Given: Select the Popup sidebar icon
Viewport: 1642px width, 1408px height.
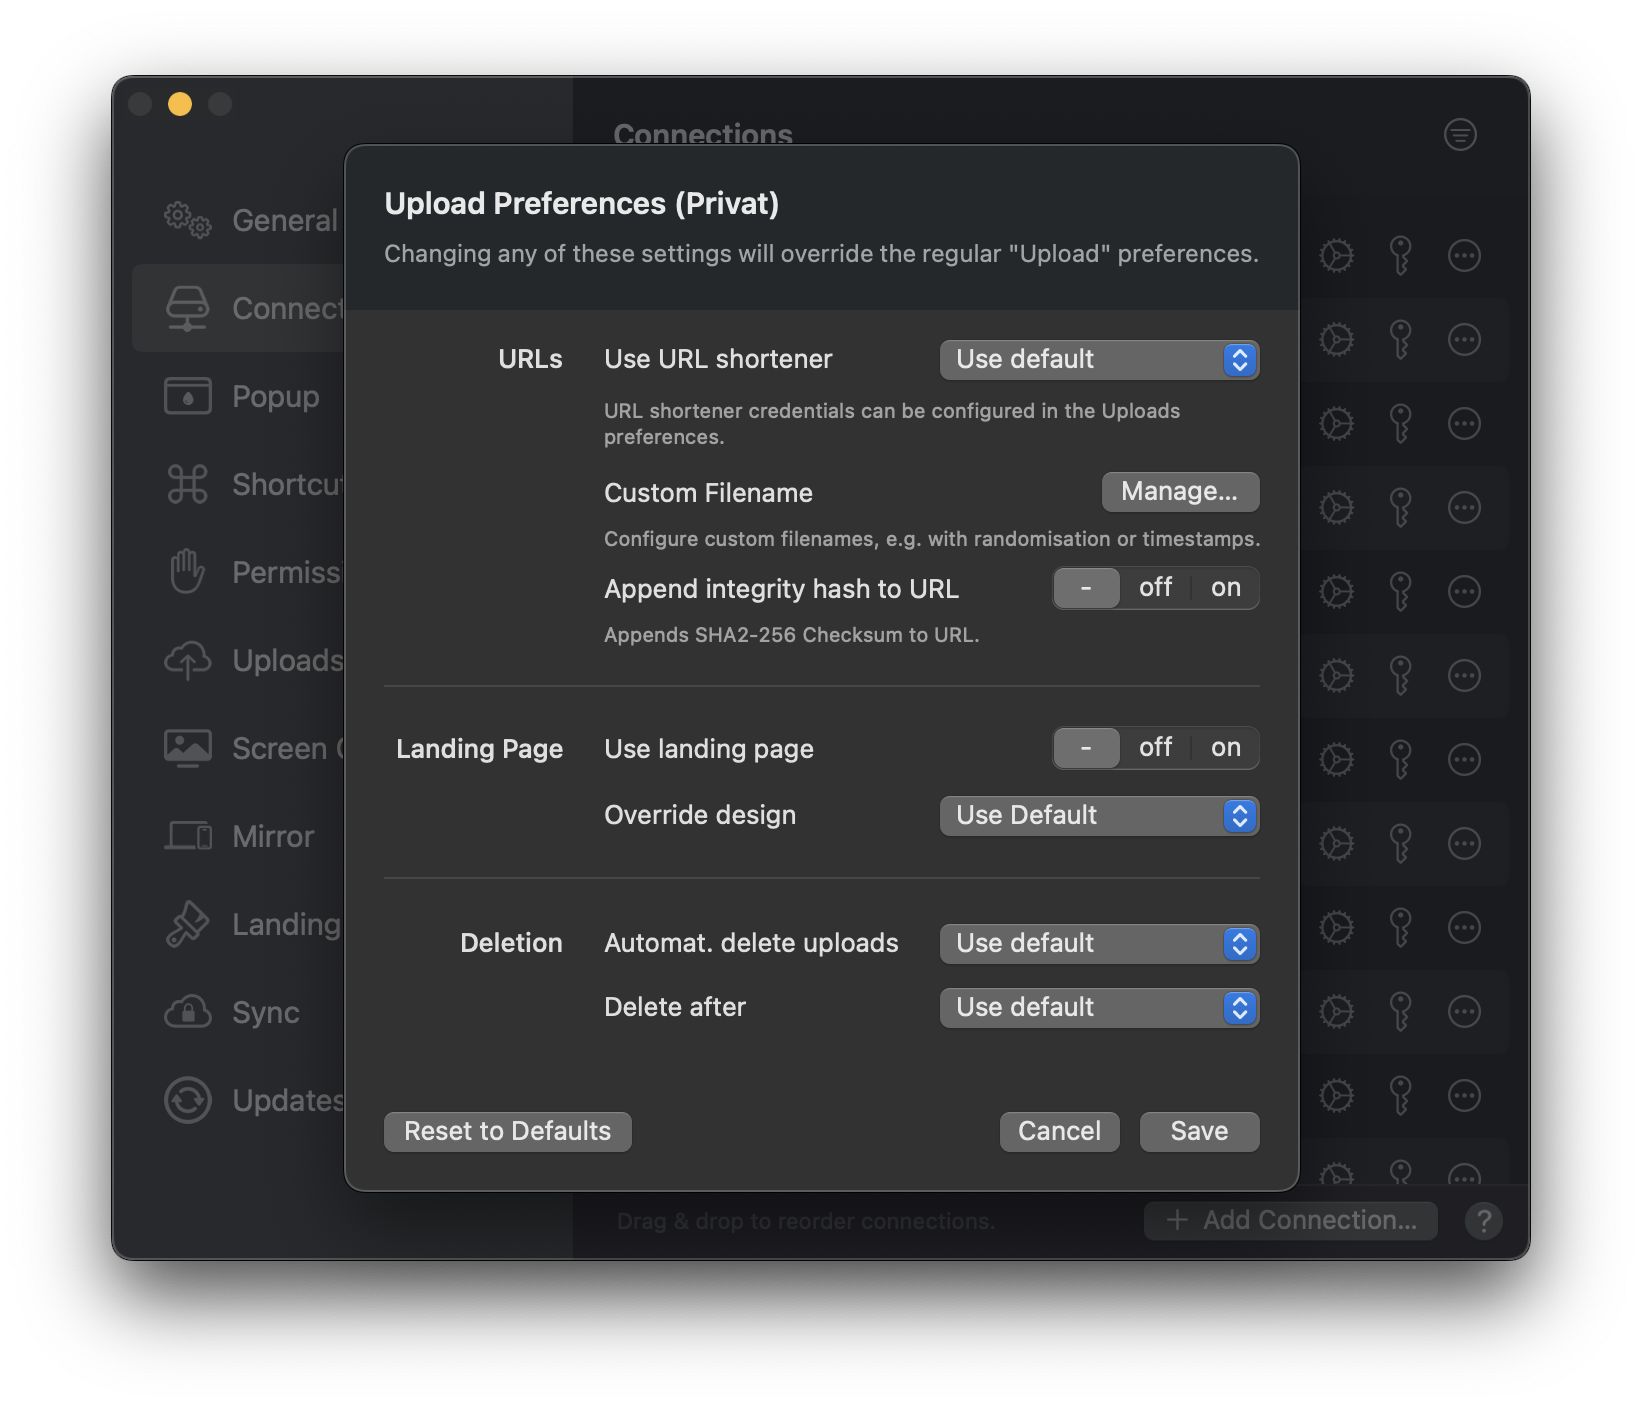Looking at the screenshot, I should click(x=187, y=396).
